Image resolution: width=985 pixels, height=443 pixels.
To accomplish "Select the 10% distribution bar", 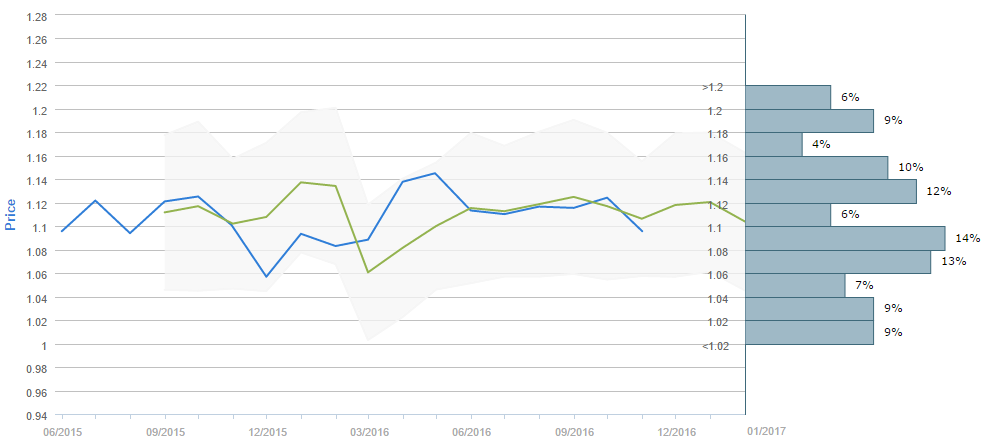I will click(x=817, y=167).
